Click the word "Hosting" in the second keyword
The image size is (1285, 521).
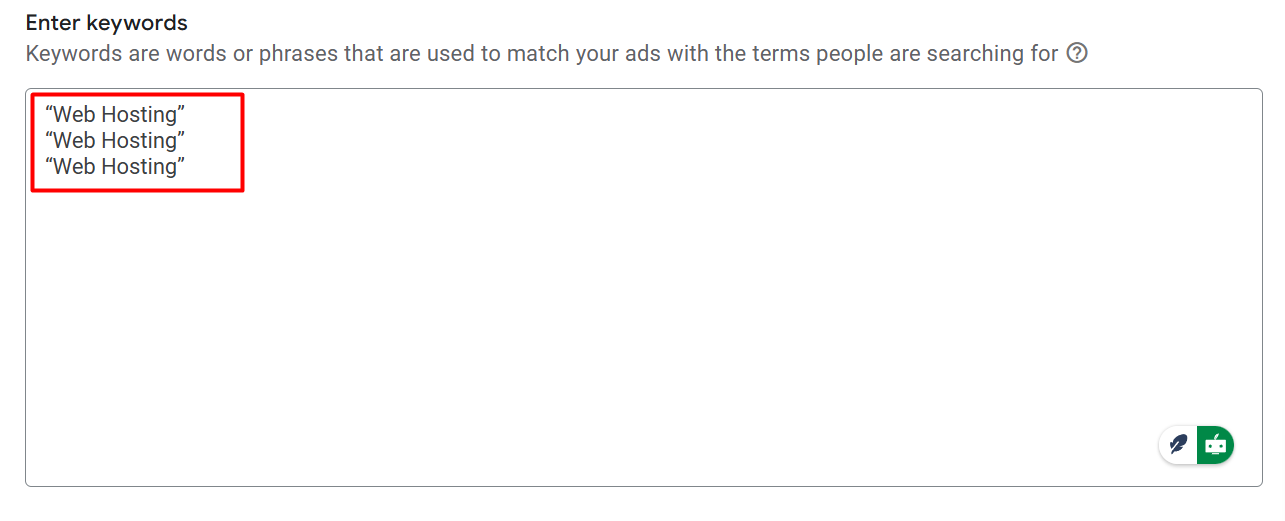click(138, 141)
